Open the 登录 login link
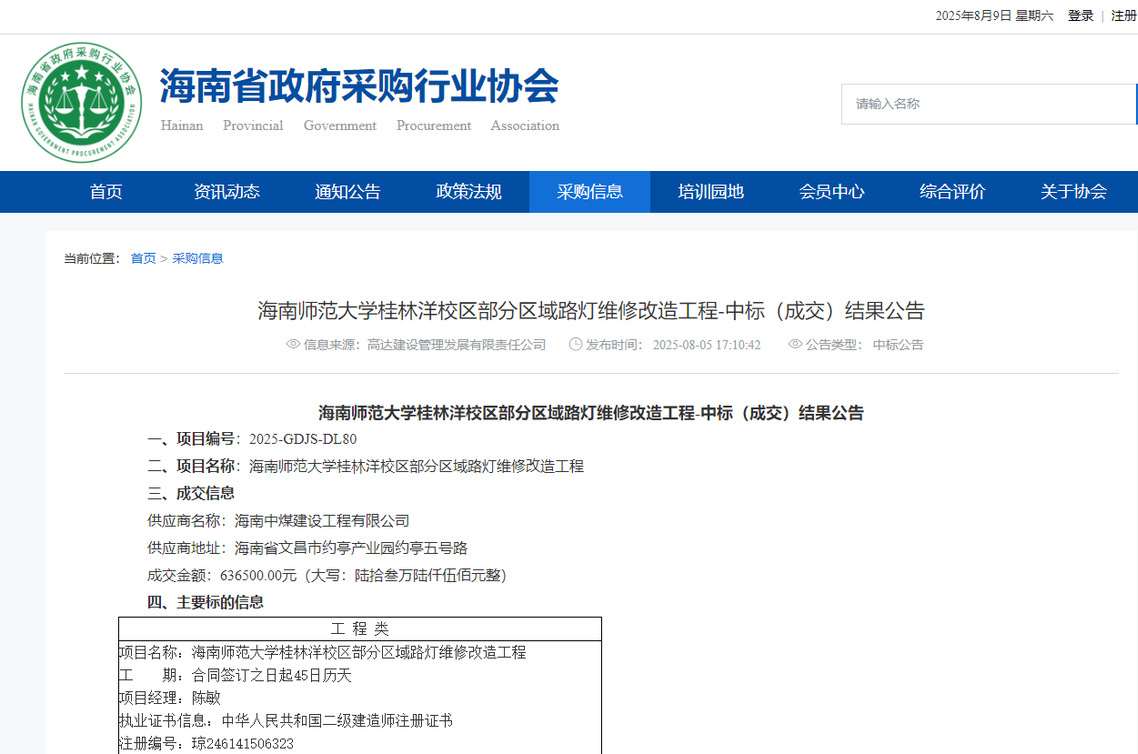The height and width of the screenshot is (754, 1138). (x=1080, y=16)
